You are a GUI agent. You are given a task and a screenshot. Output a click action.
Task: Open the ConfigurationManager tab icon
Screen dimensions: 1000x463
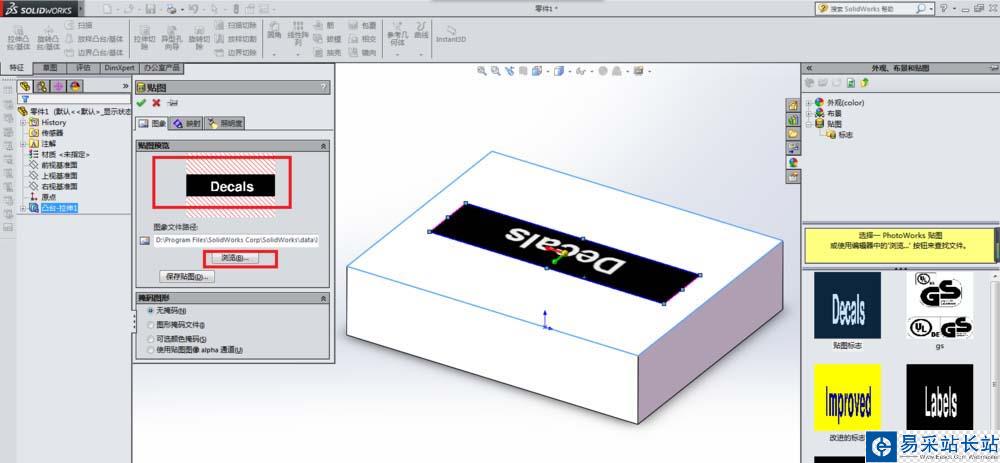click(59, 86)
